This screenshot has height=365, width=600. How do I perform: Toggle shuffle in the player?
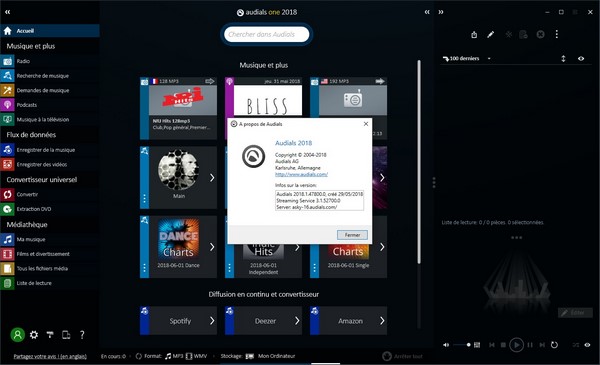click(x=576, y=345)
